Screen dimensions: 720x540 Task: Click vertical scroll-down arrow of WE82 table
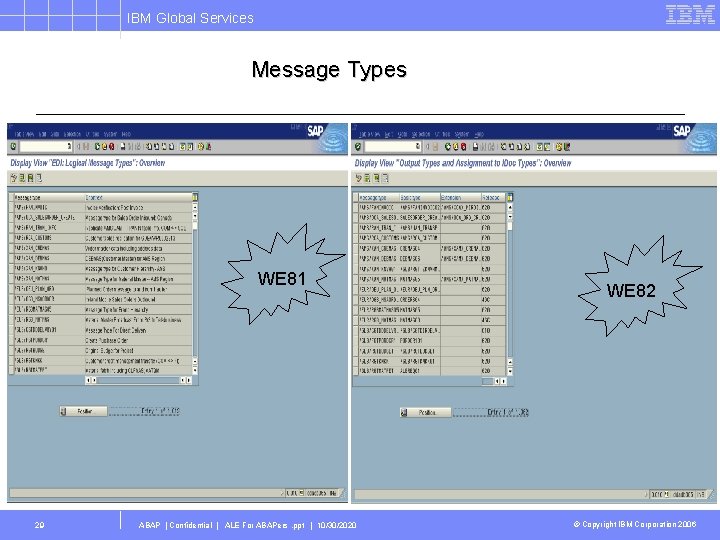point(510,371)
